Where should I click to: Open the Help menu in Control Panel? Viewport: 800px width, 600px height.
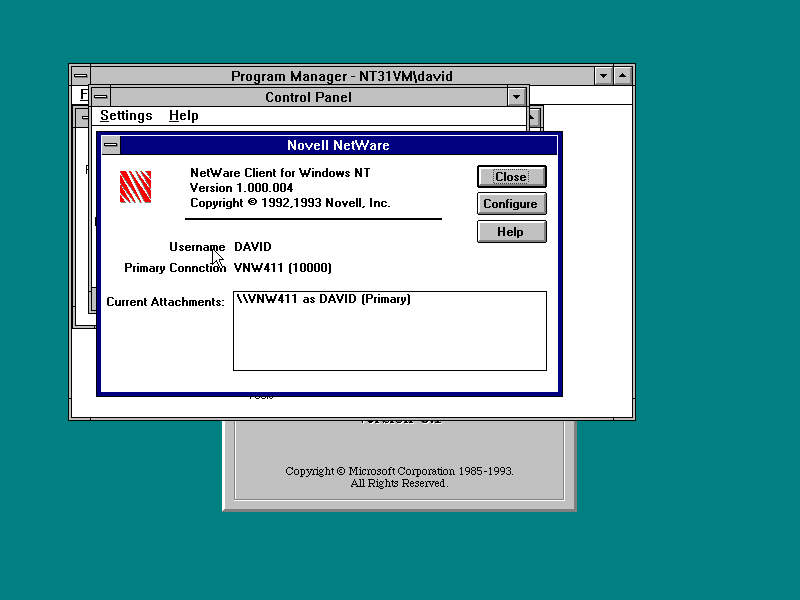tap(184, 116)
